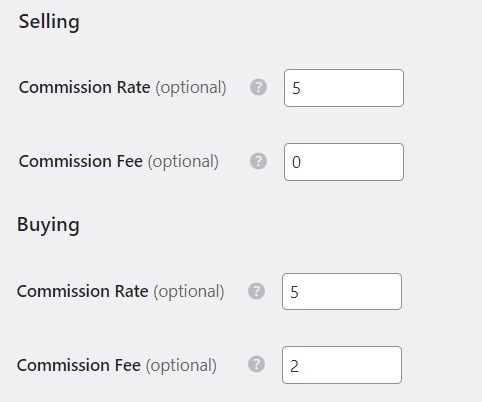Click into the Buying Commission Rate field

(x=342, y=291)
